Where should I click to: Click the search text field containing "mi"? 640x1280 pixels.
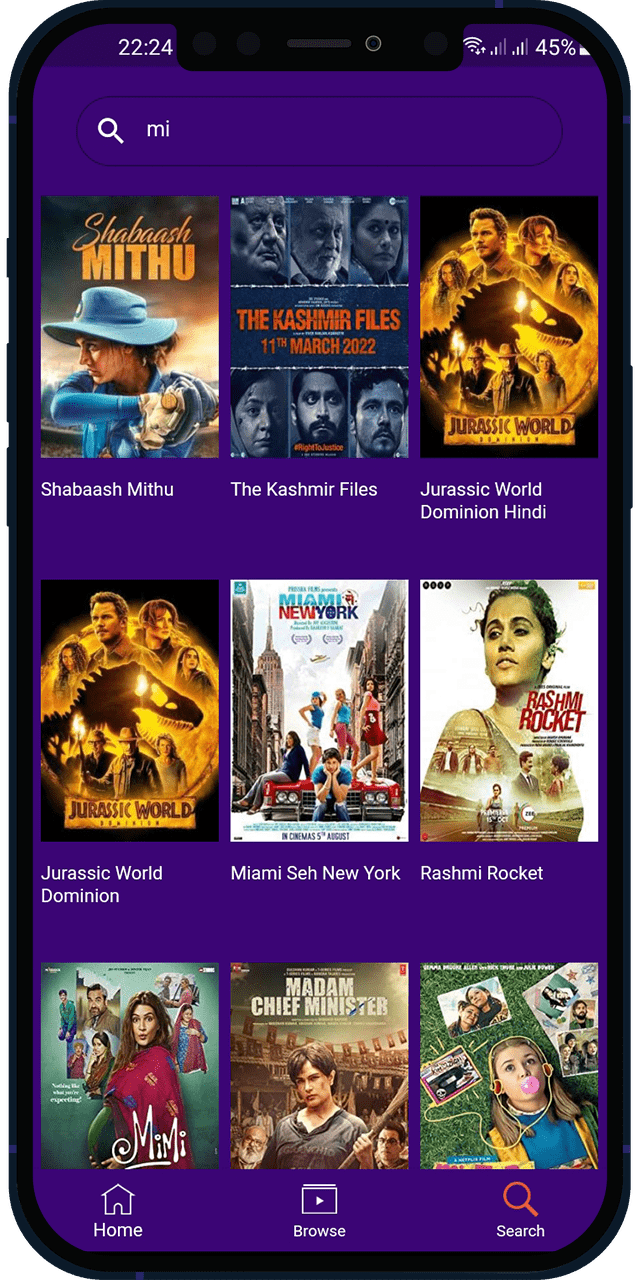319,130
